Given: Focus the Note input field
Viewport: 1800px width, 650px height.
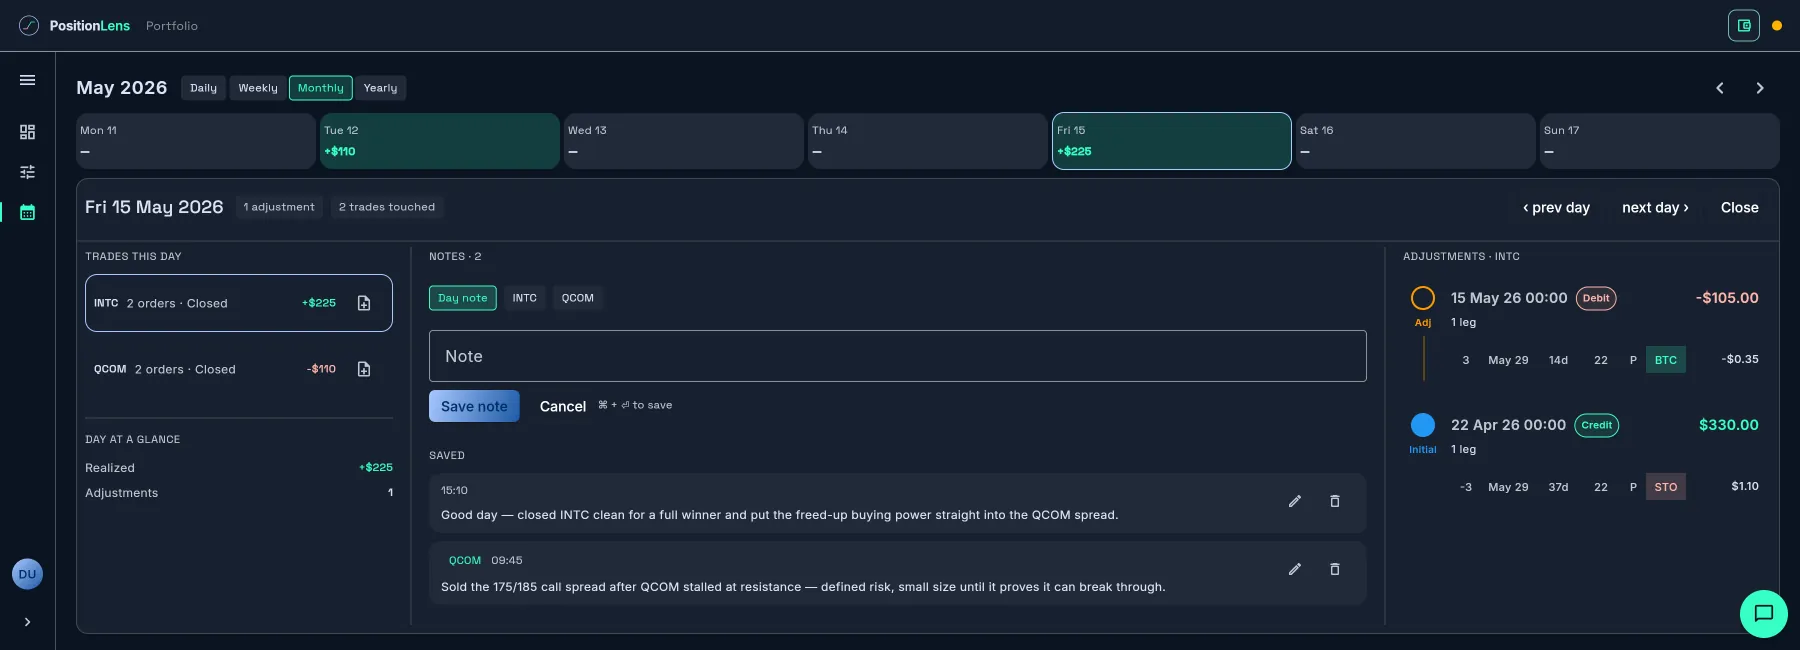Looking at the screenshot, I should pyautogui.click(x=898, y=356).
